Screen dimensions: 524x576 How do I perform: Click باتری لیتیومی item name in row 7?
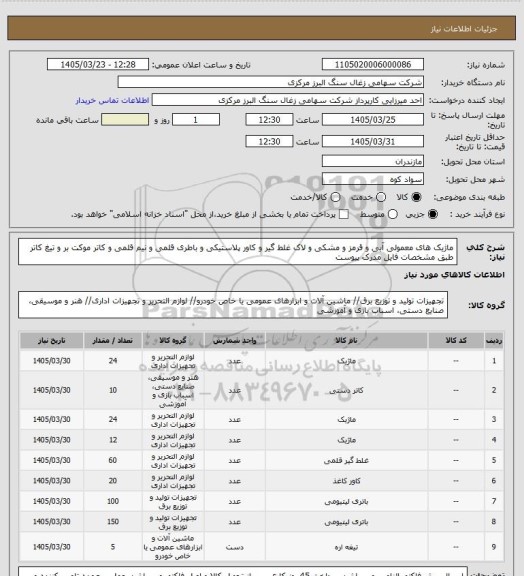click(x=346, y=501)
